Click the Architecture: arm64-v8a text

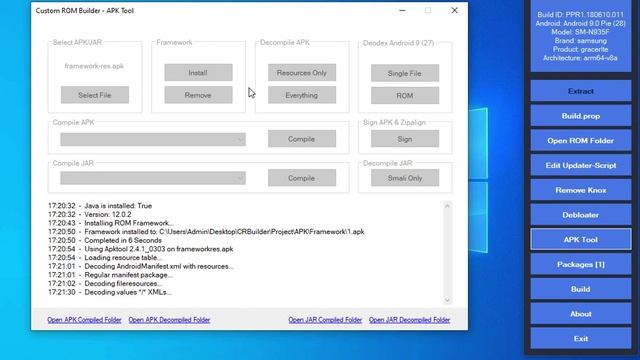point(580,58)
